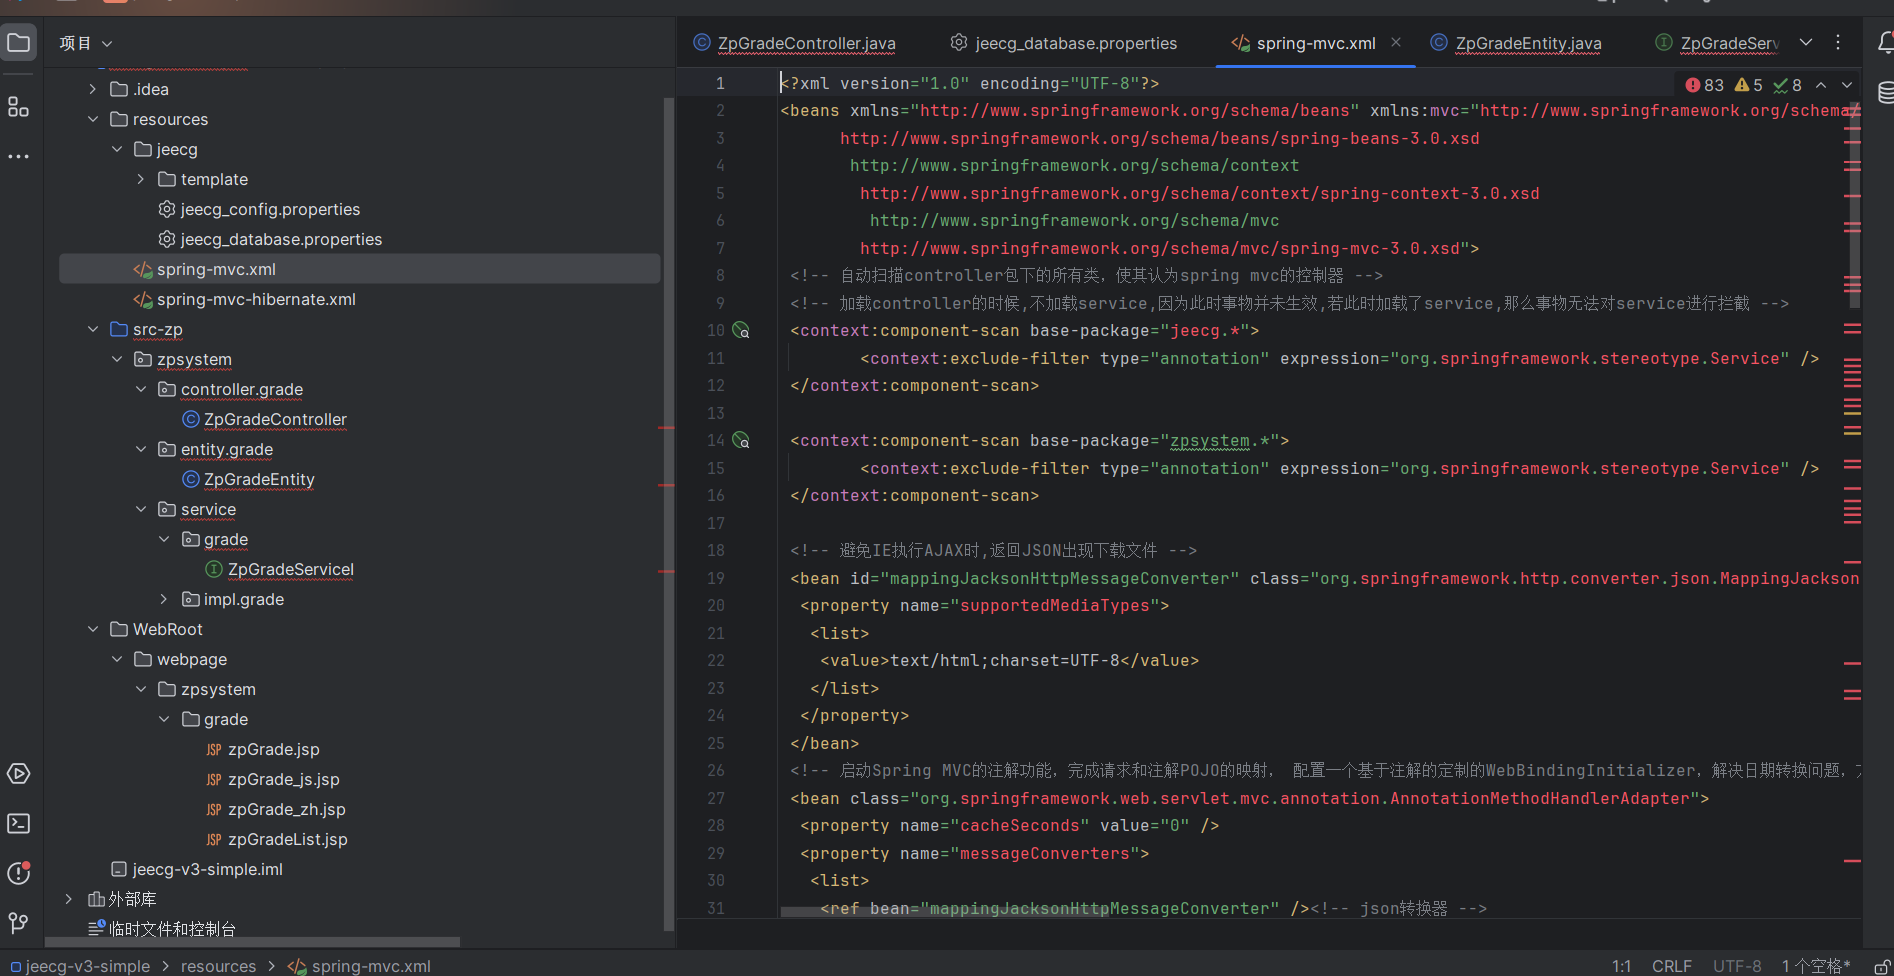Open the Structure tool window icon
This screenshot has height=976, width=1894.
pyautogui.click(x=19, y=106)
